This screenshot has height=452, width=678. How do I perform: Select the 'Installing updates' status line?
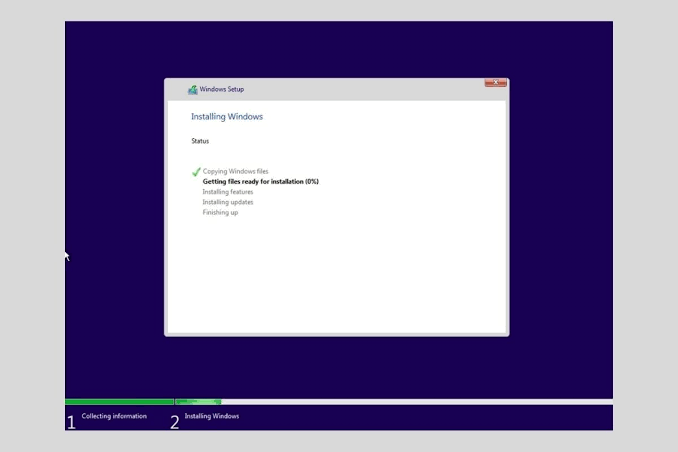pos(228,202)
